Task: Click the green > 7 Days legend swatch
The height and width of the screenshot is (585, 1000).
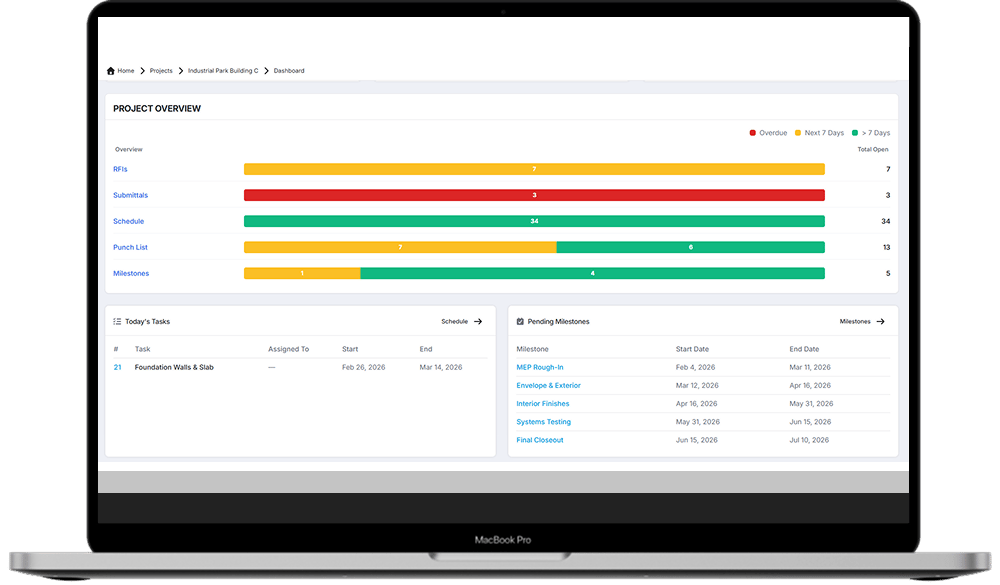Action: click(x=855, y=133)
